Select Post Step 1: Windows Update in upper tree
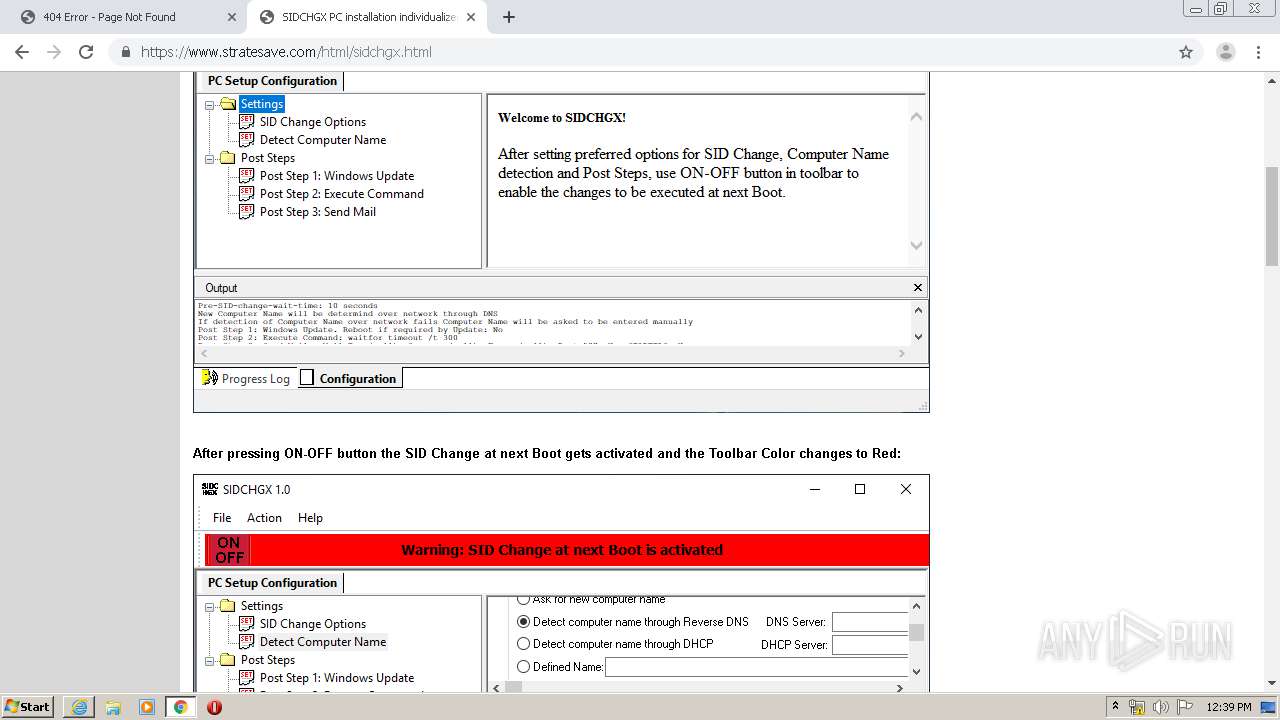The width and height of the screenshot is (1280, 720). [337, 176]
